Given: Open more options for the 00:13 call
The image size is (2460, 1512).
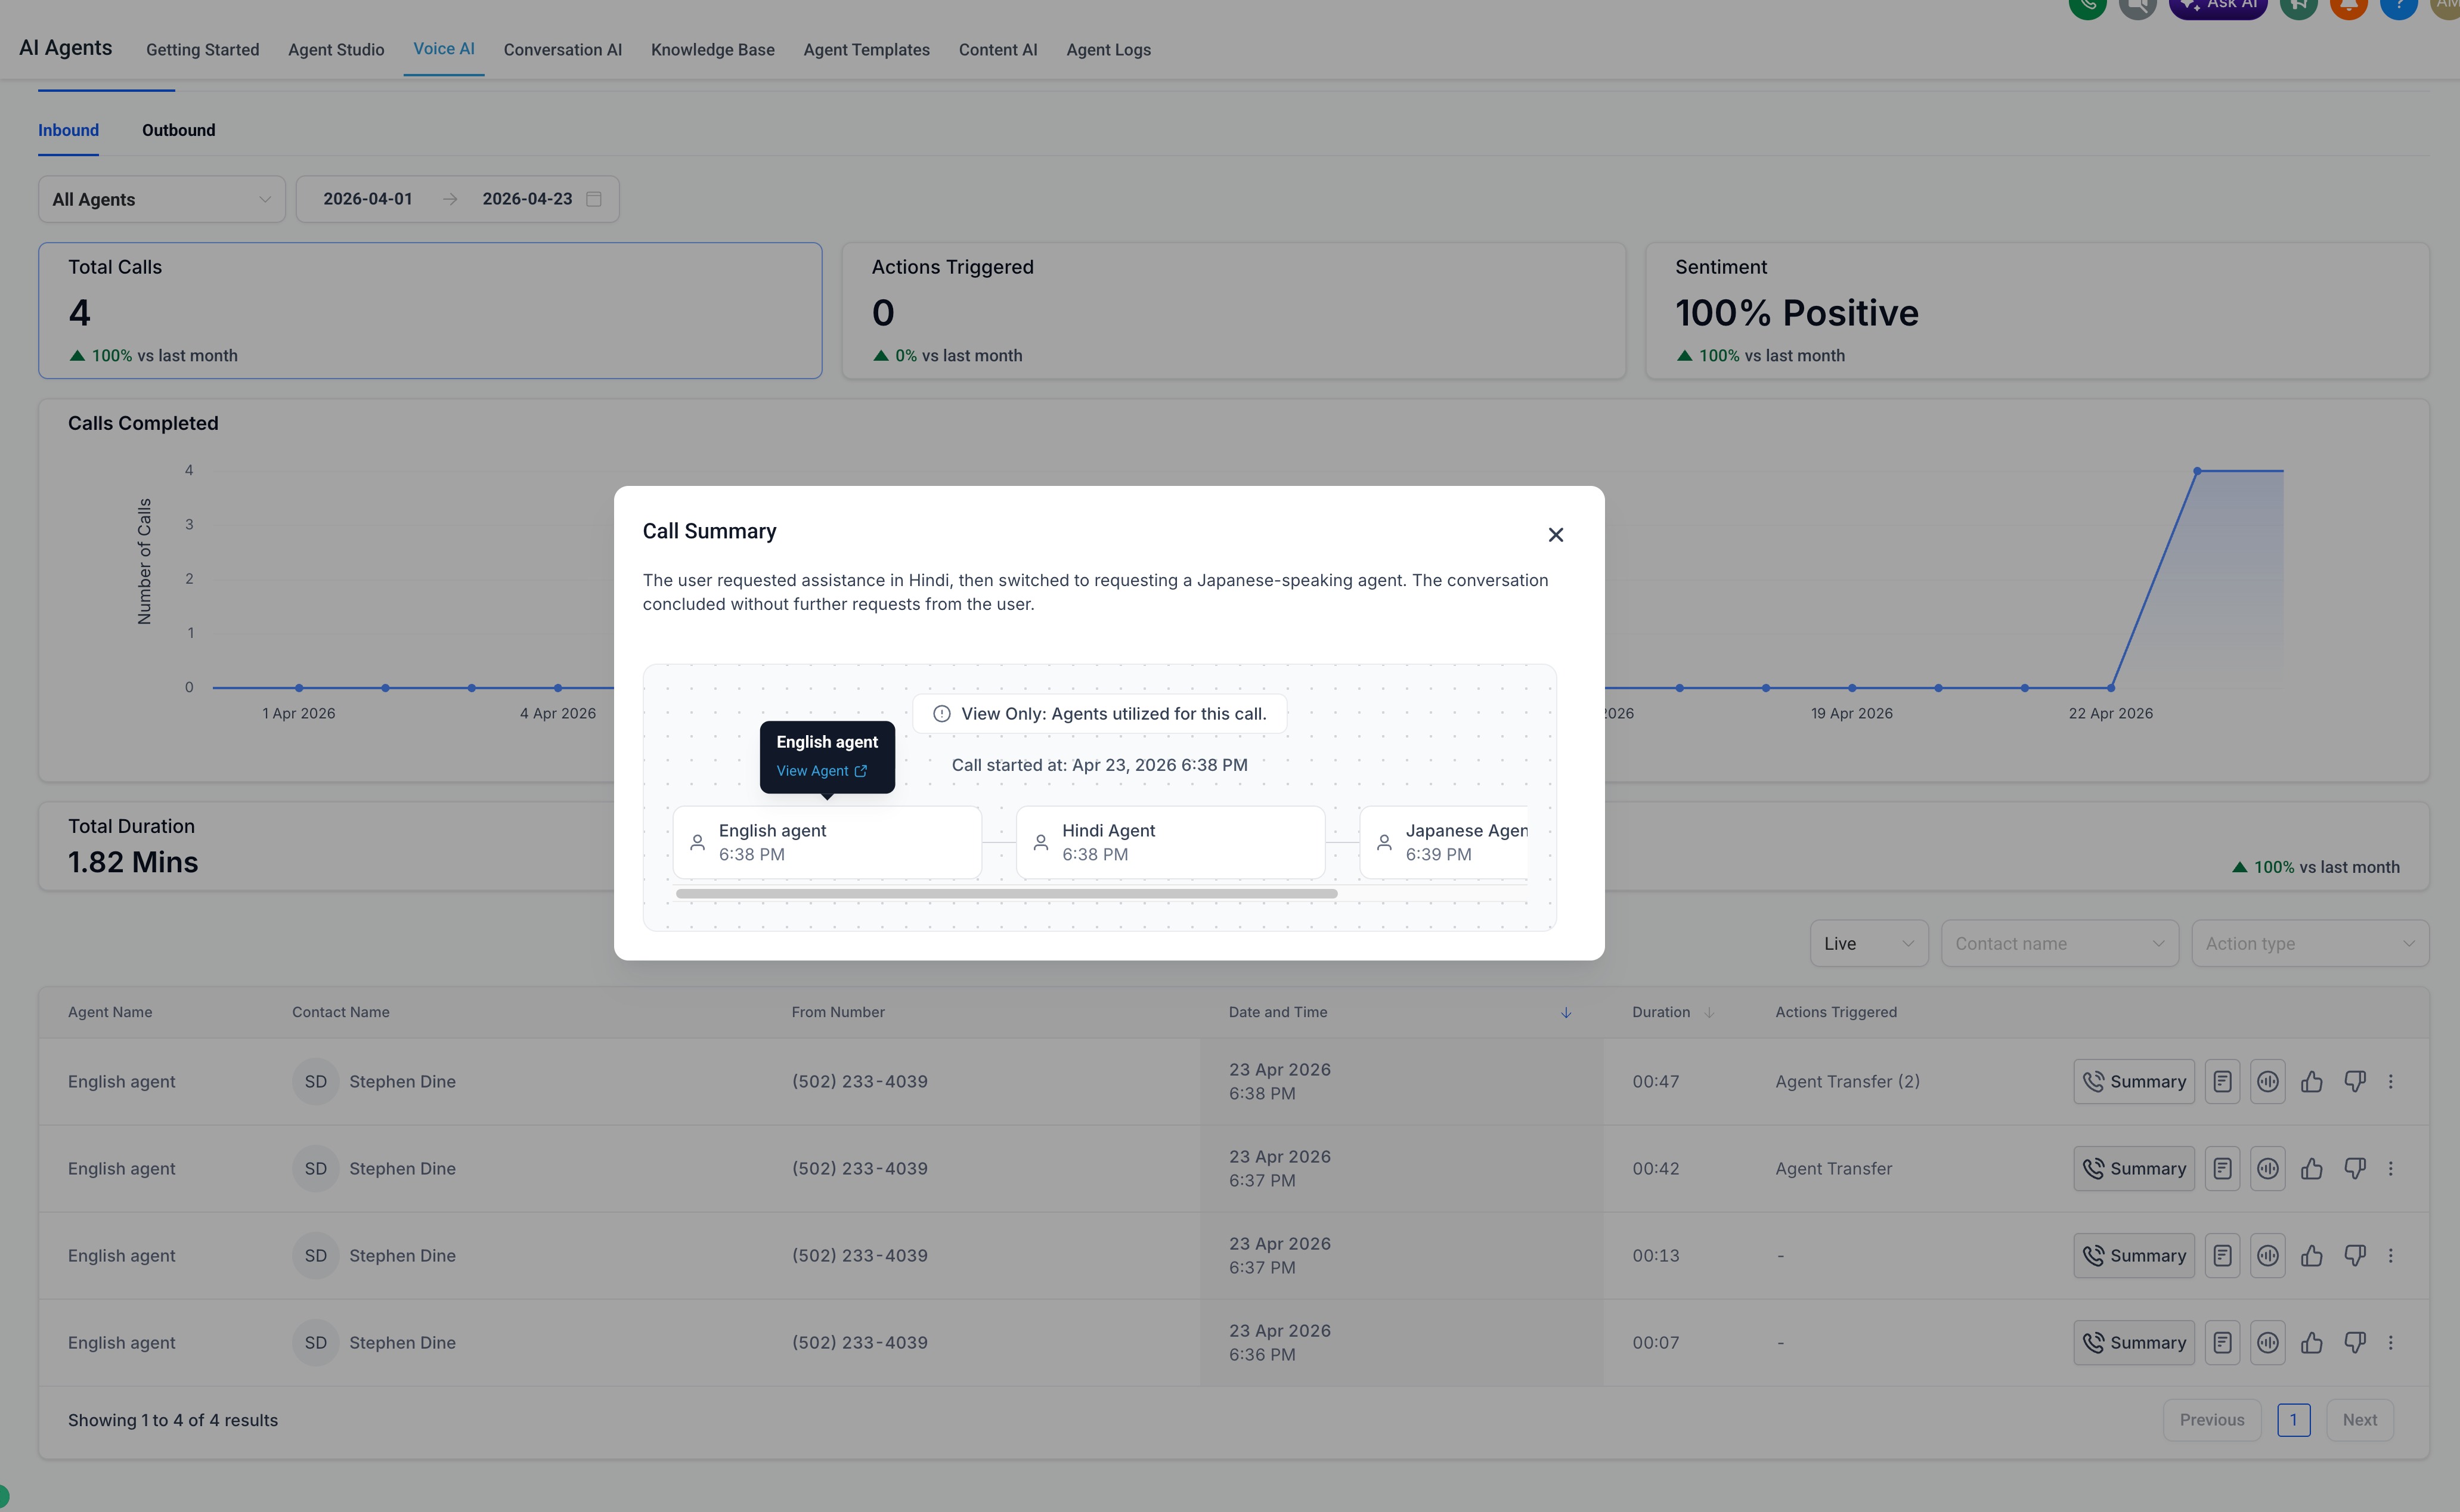Looking at the screenshot, I should pos(2391,1255).
